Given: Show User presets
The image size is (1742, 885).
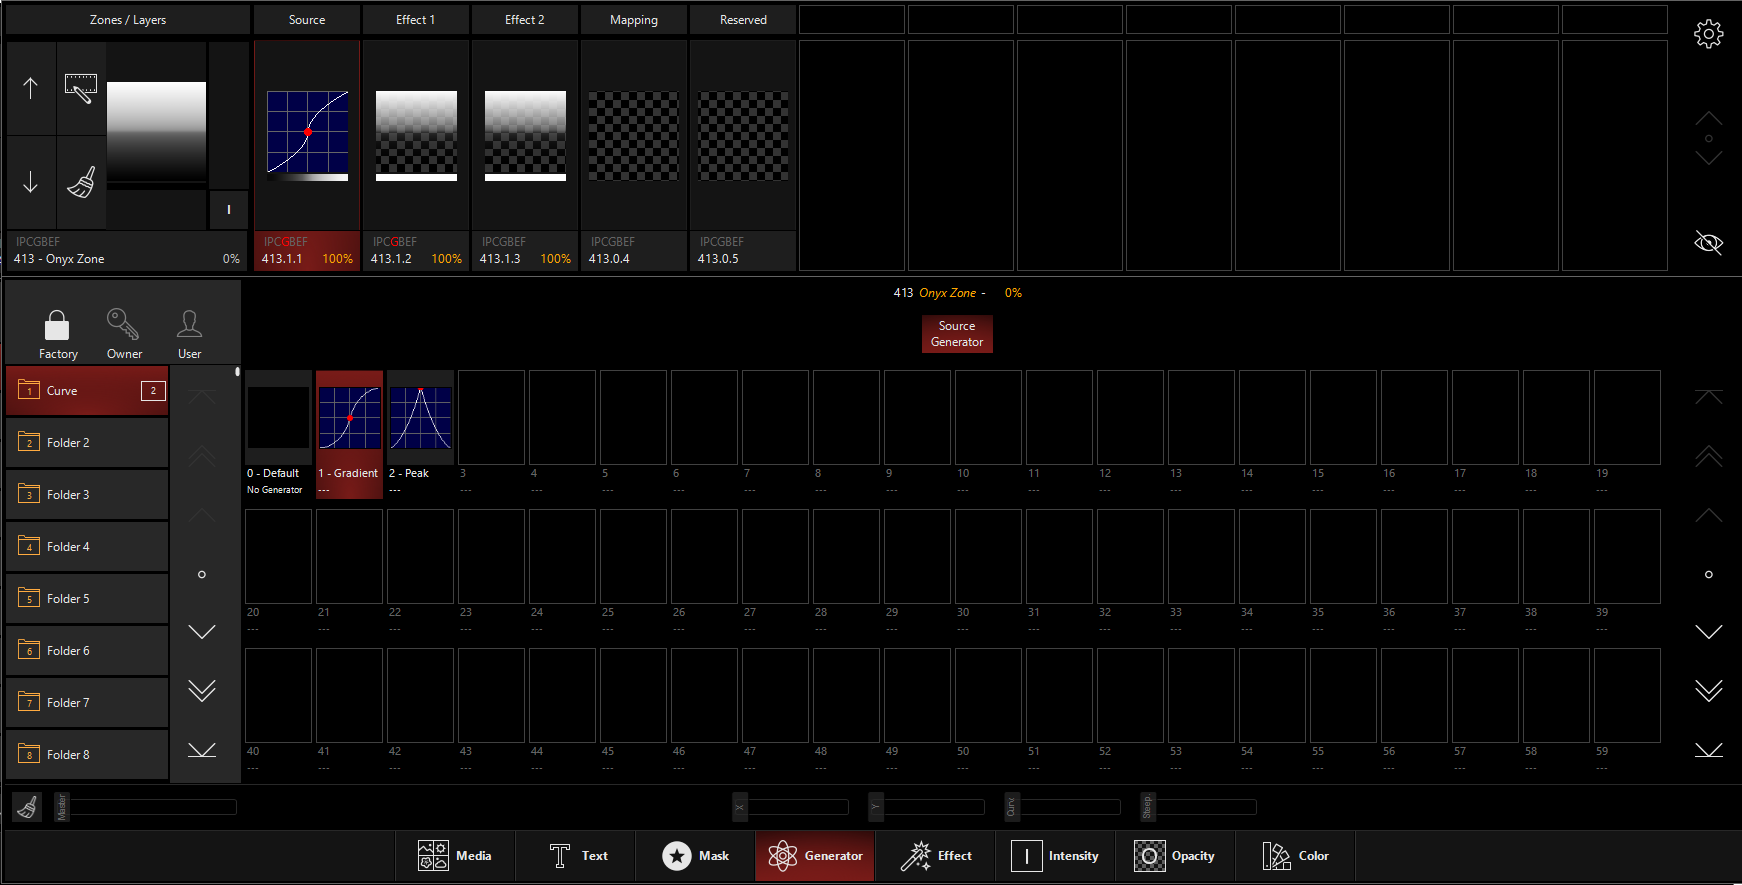Looking at the screenshot, I should click(x=189, y=334).
